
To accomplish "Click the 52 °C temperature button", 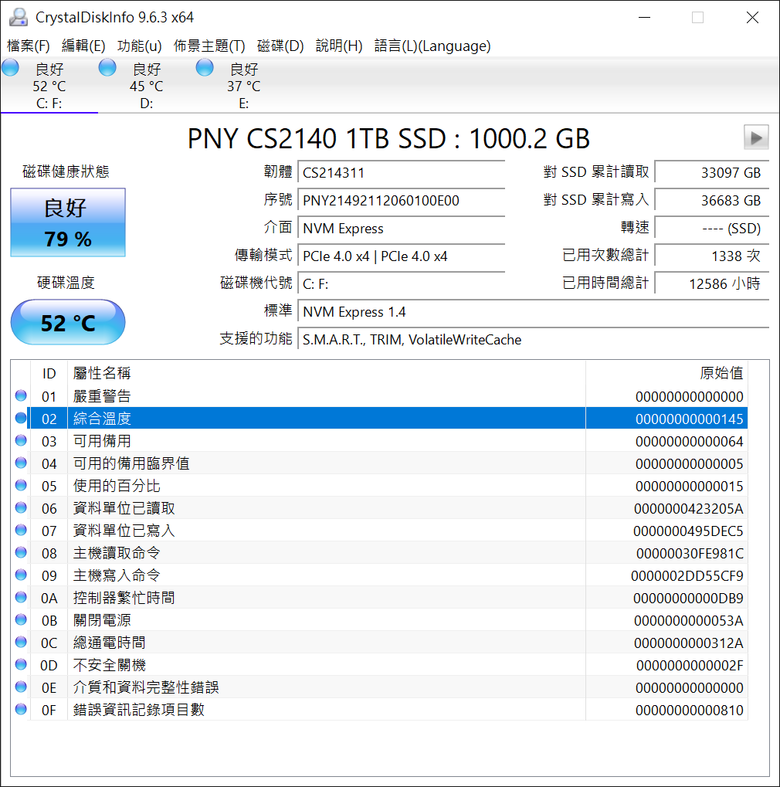I will (x=68, y=322).
